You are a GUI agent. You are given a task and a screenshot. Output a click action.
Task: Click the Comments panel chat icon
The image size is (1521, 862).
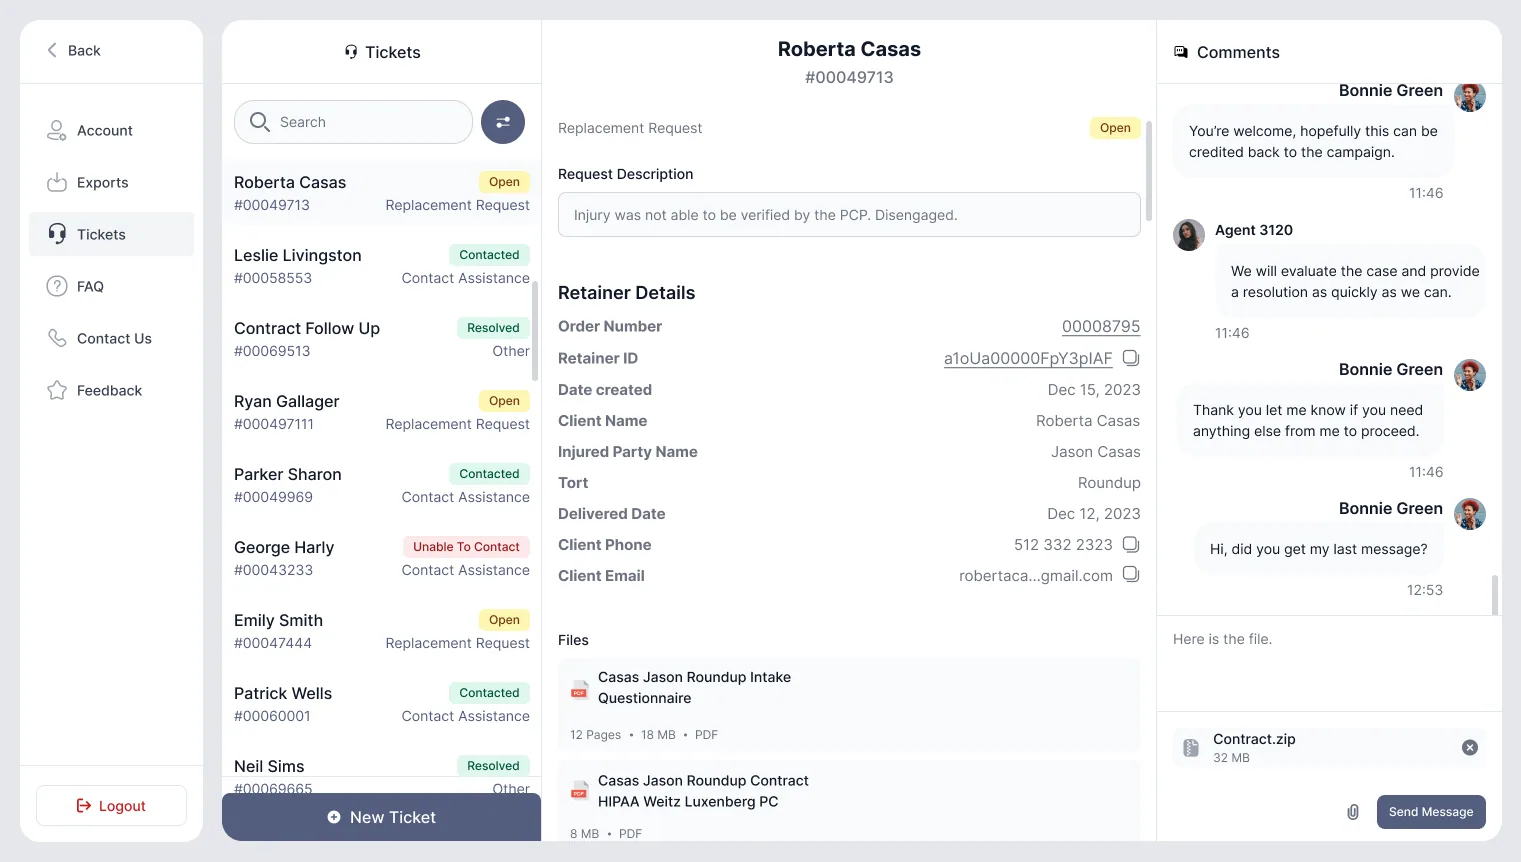click(1181, 52)
